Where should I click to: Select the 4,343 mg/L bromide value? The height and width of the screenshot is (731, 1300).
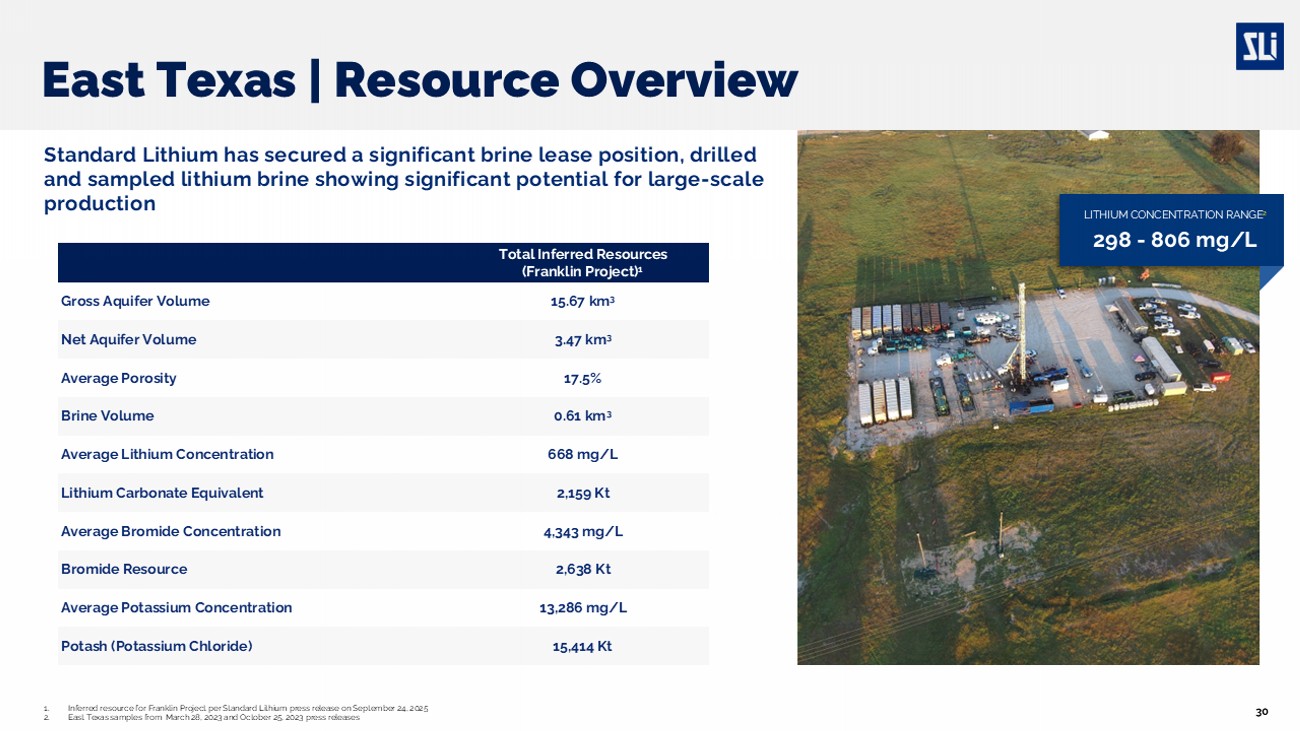pos(582,531)
